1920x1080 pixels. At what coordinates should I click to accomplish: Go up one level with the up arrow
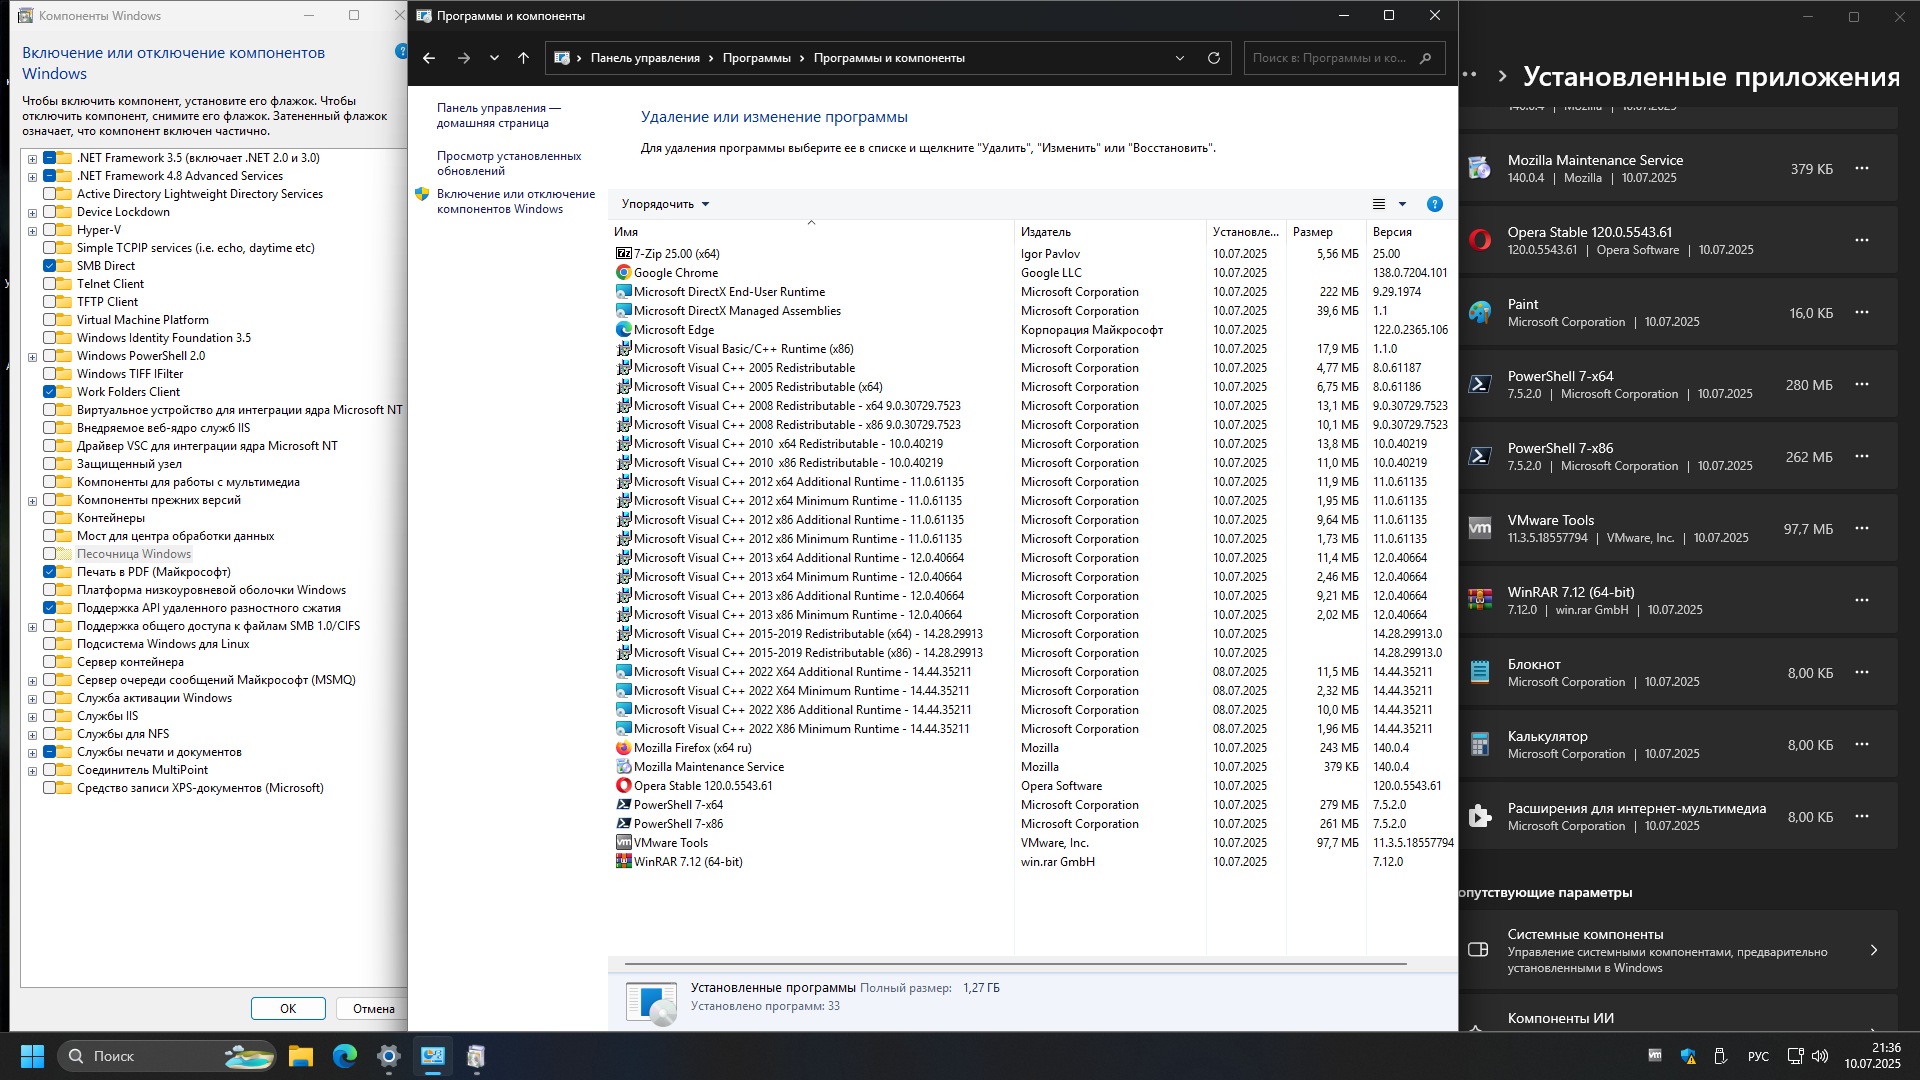click(x=523, y=58)
